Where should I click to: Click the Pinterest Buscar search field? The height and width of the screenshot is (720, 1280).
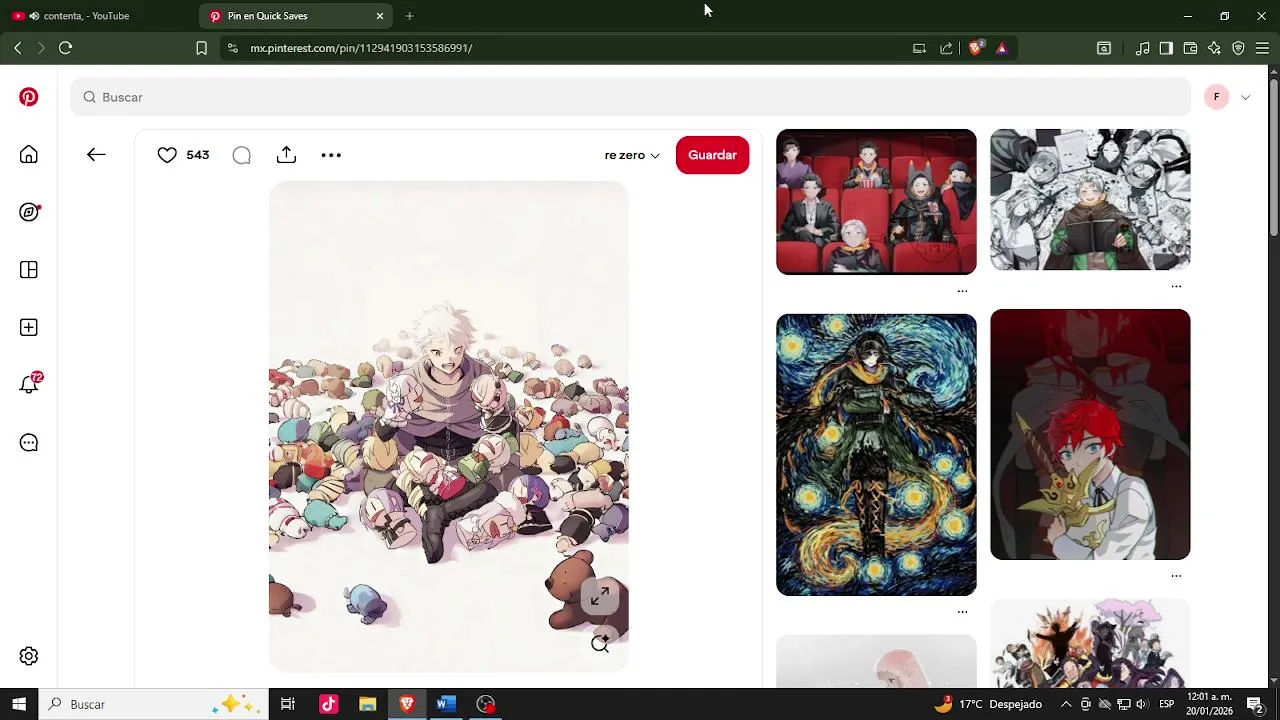pyautogui.click(x=631, y=97)
